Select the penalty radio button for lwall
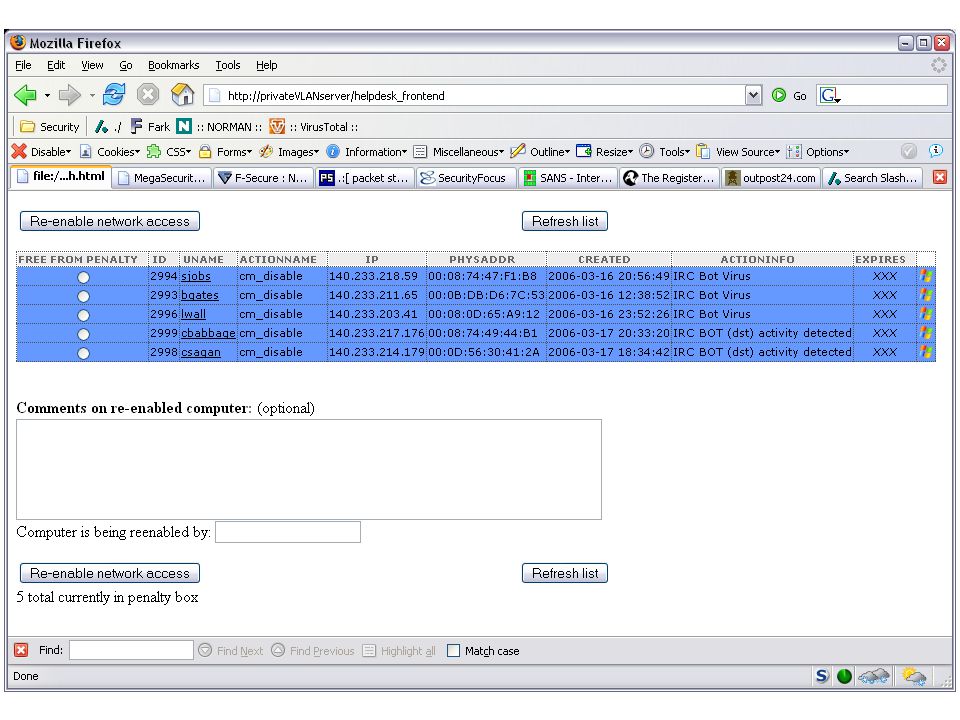Viewport: 960px width, 720px height. [83, 315]
